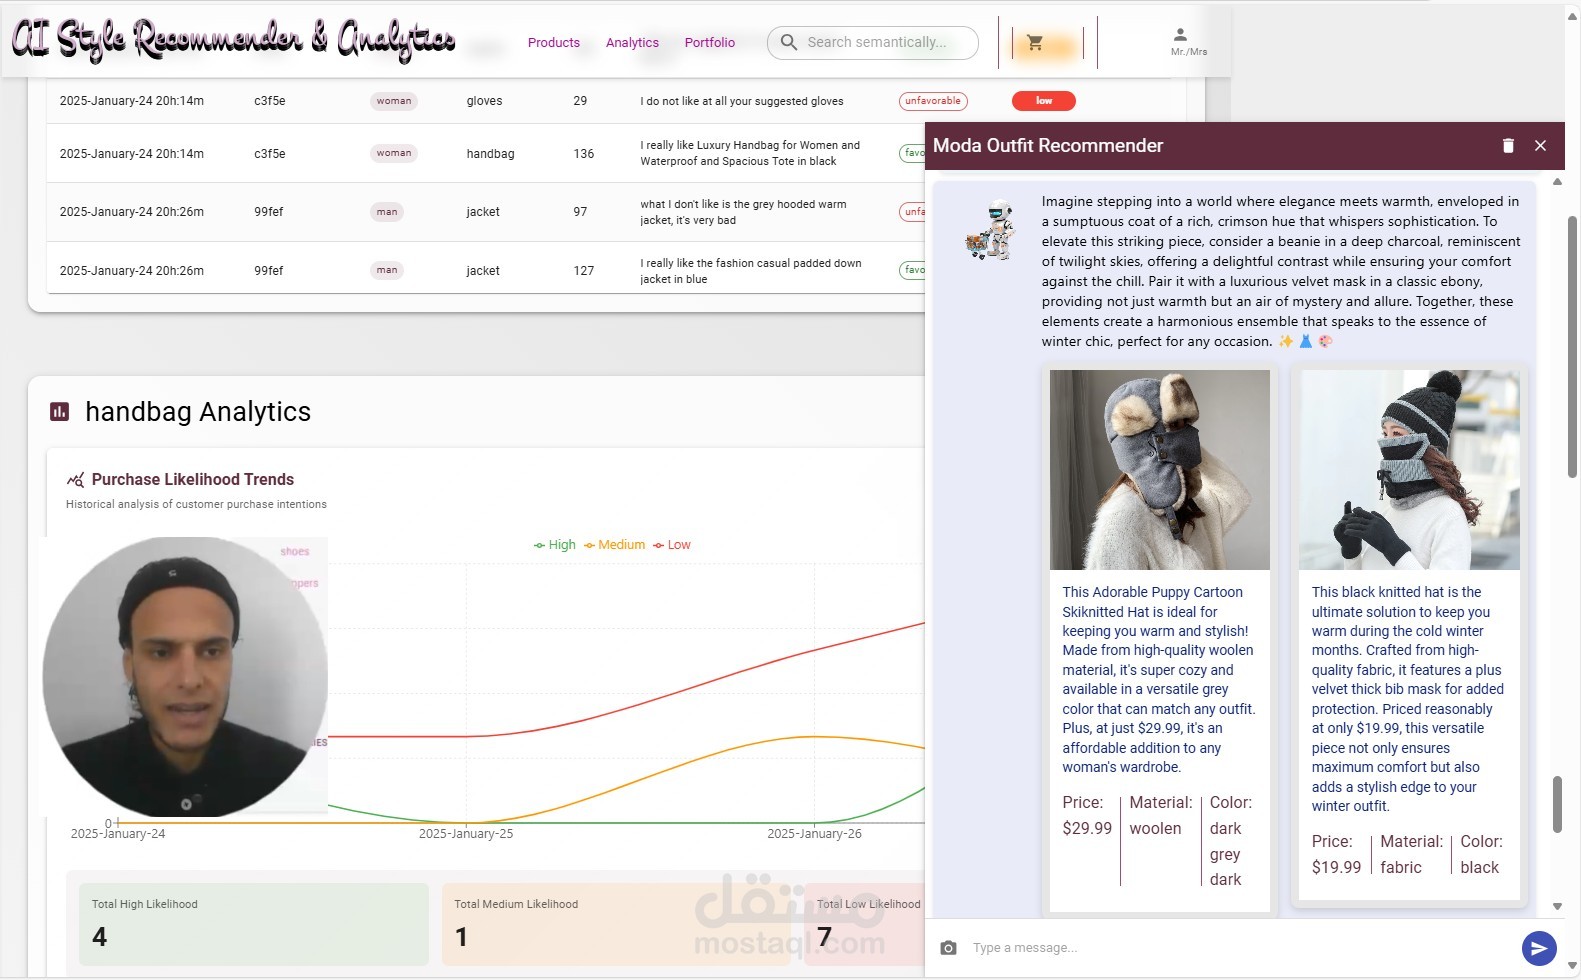Viewport: 1581px width, 980px height.
Task: Click the '2025-January-26' axis label on chart
Action: point(814,834)
